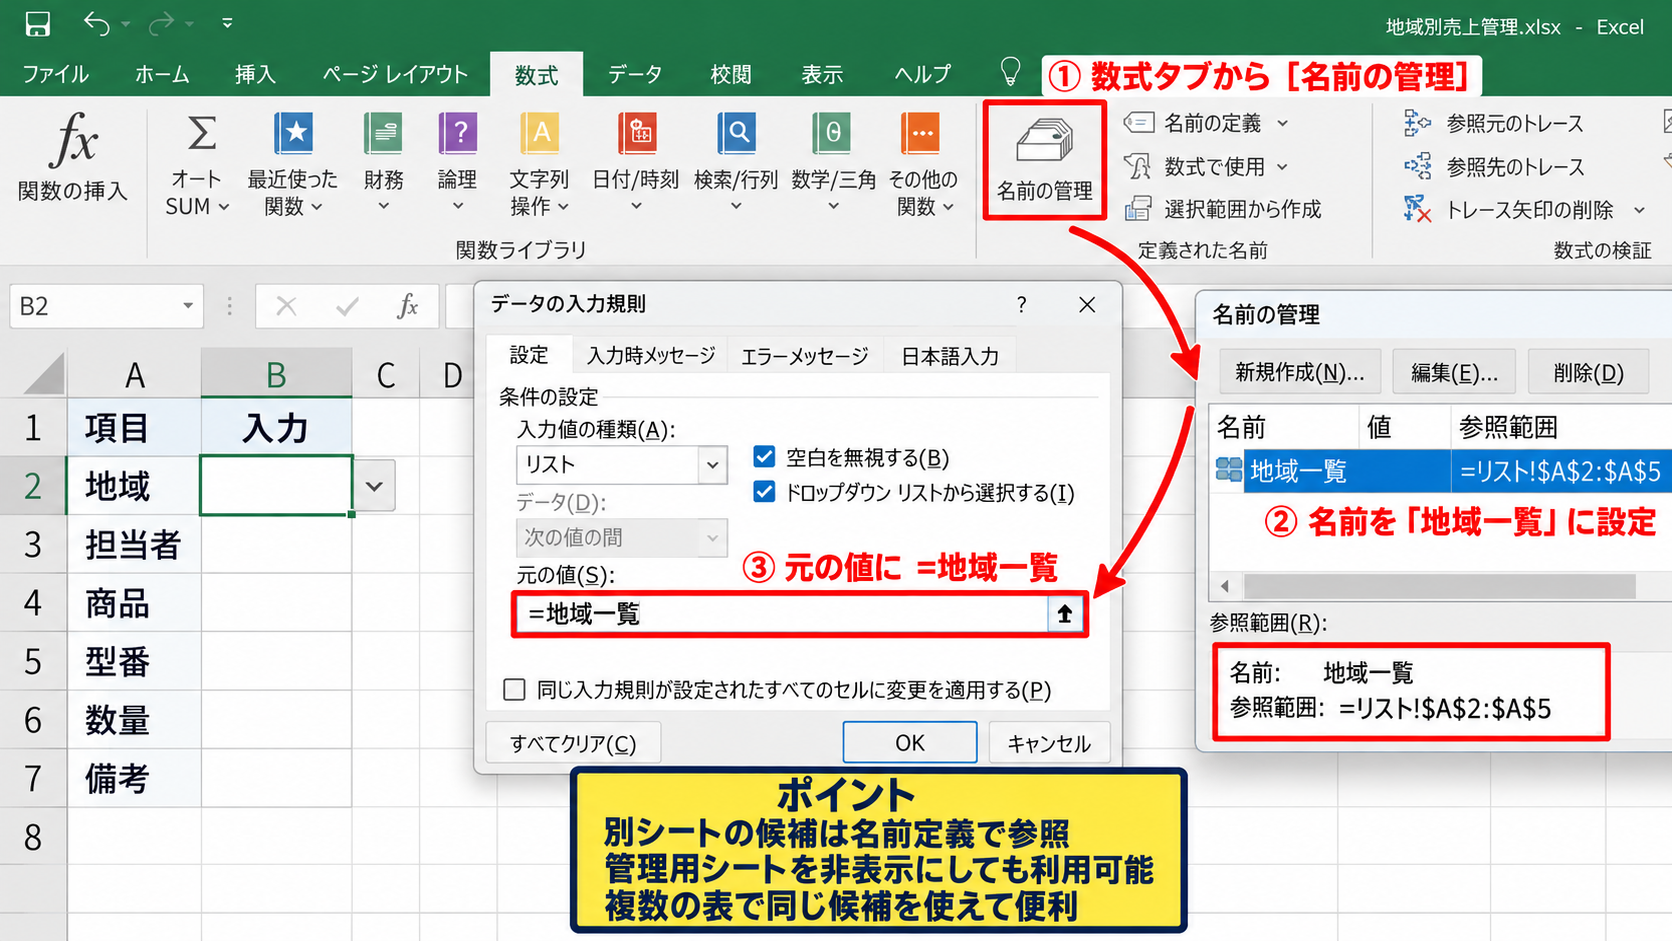Image resolution: width=1672 pixels, height=941 pixels.
Task: Switch to the 挿入 tab
Action: (255, 74)
